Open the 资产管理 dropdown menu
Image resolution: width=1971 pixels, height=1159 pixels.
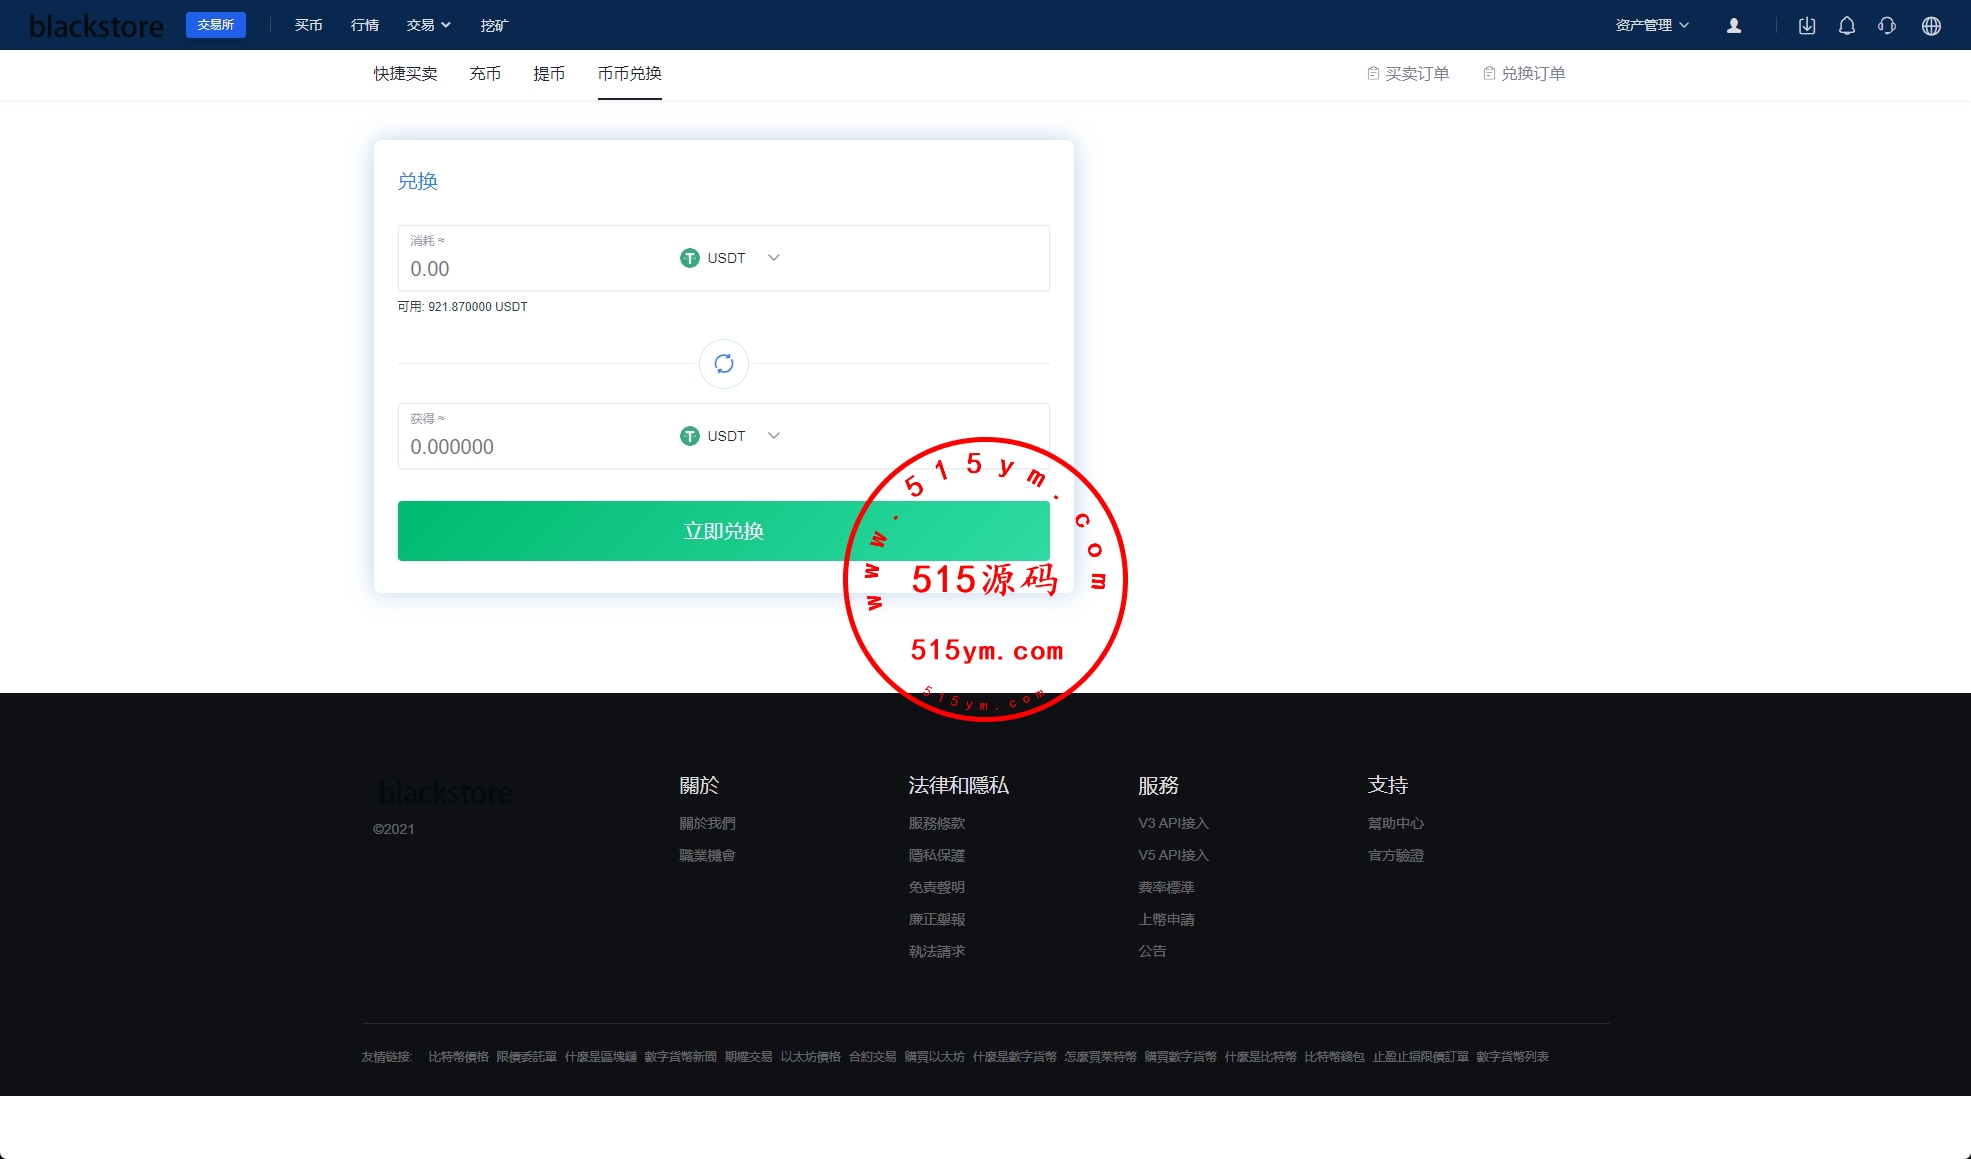(1652, 25)
